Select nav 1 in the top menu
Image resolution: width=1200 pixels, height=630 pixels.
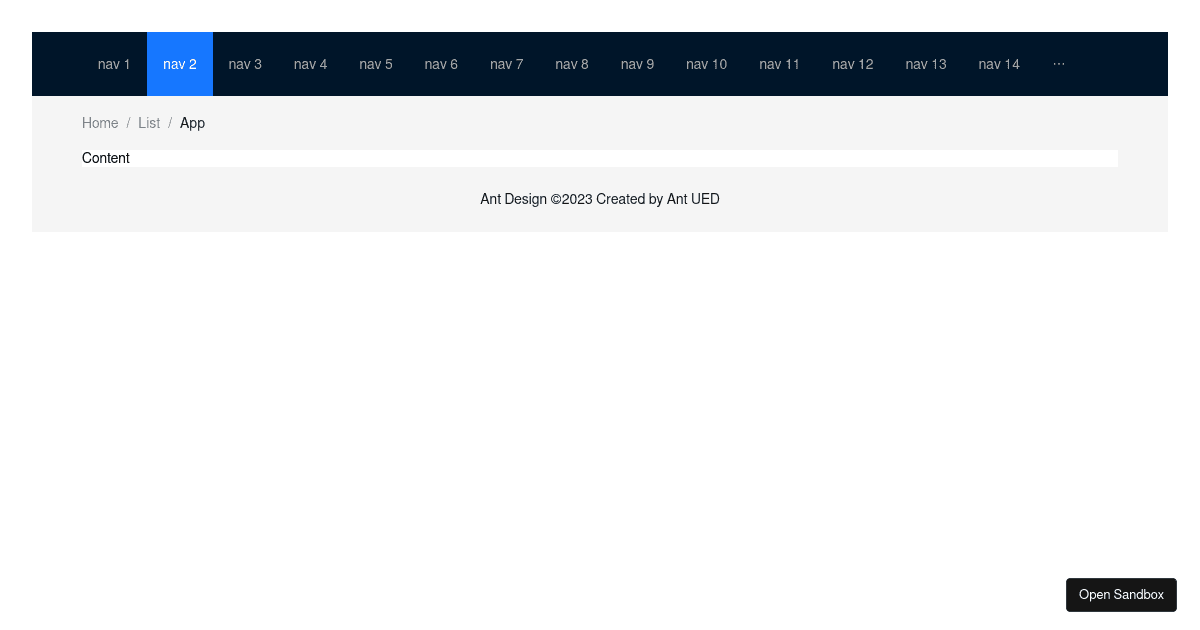pyautogui.click(x=114, y=64)
